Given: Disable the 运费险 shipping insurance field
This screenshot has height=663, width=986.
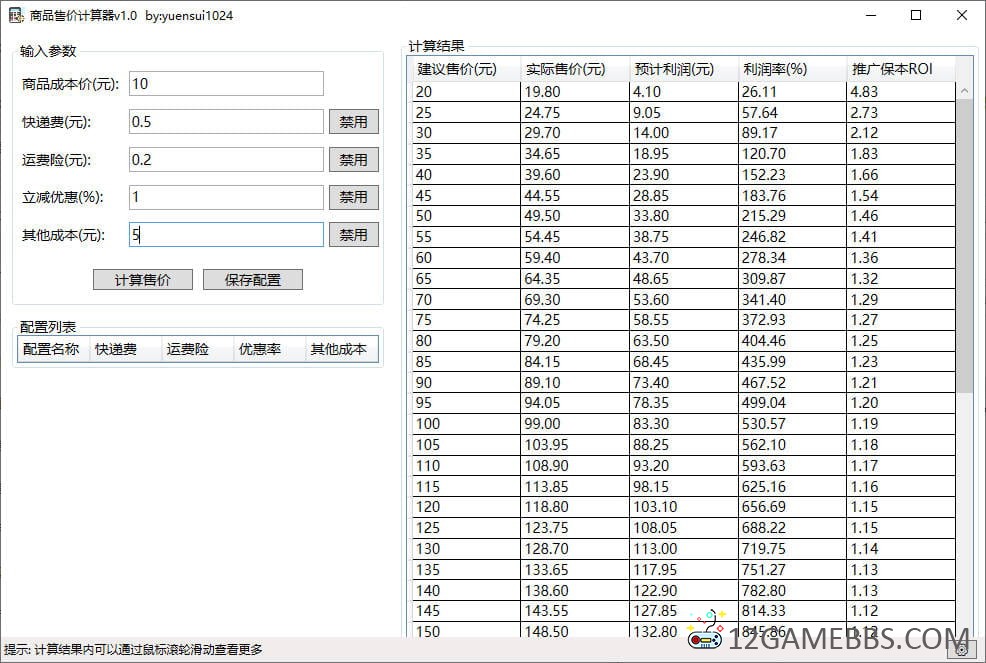Looking at the screenshot, I should [353, 160].
